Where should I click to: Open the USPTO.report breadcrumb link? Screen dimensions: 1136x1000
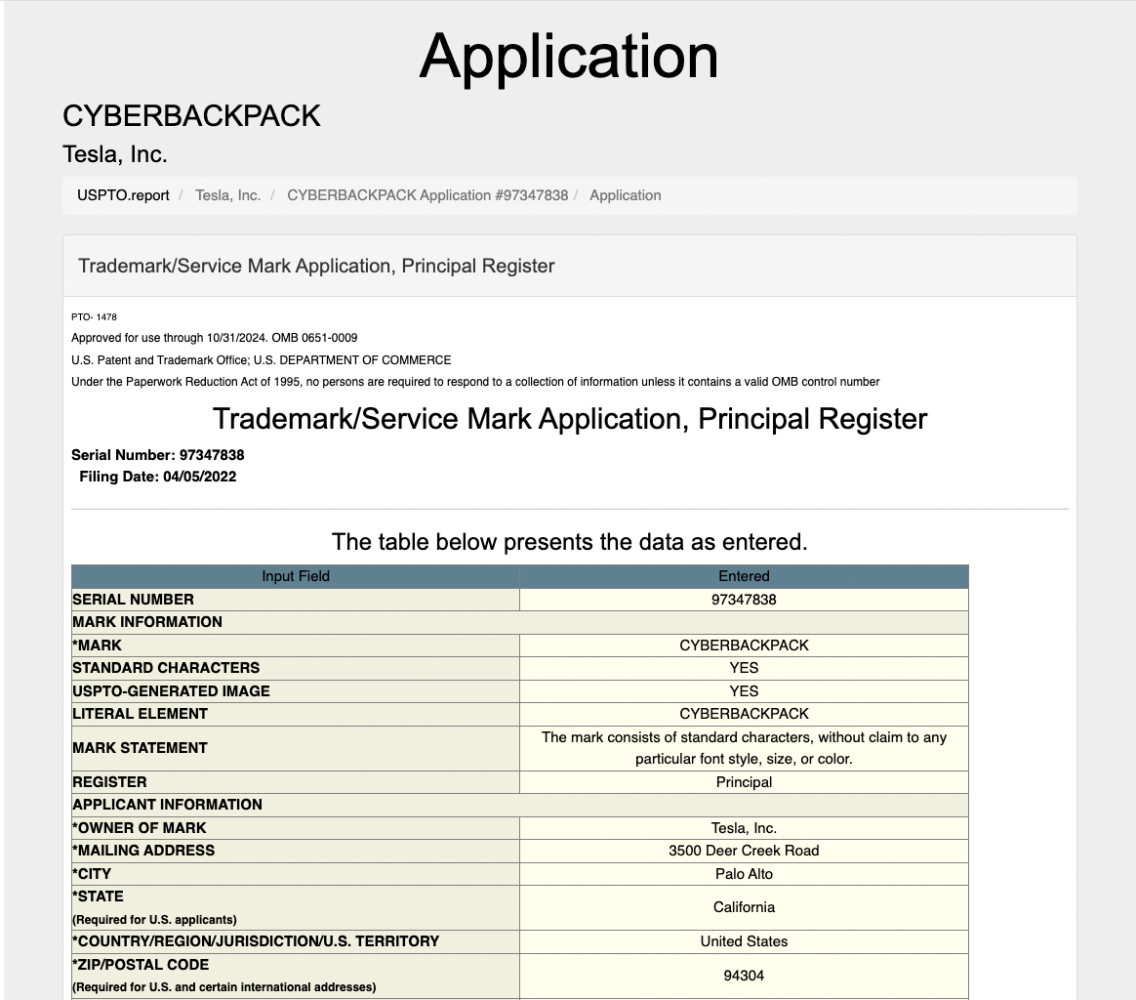123,196
